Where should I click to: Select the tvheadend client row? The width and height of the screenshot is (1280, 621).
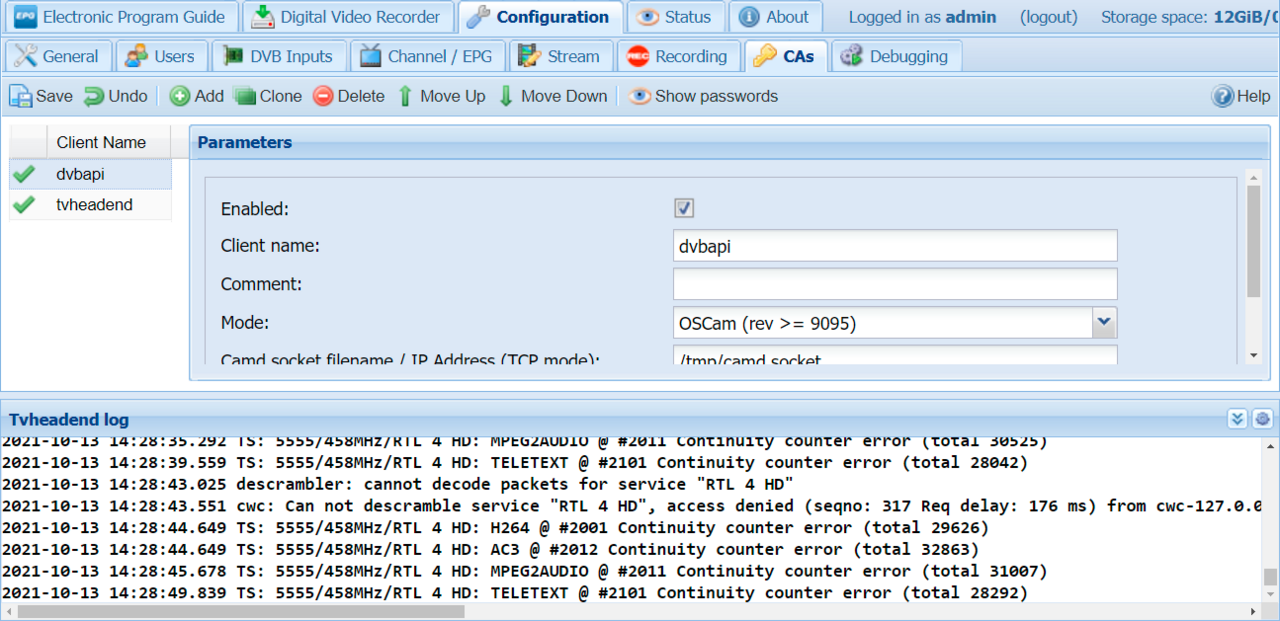tap(94, 205)
